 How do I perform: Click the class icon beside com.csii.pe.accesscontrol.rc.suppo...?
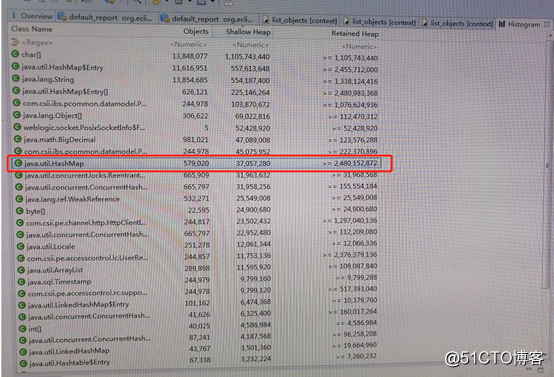[x=22, y=293]
